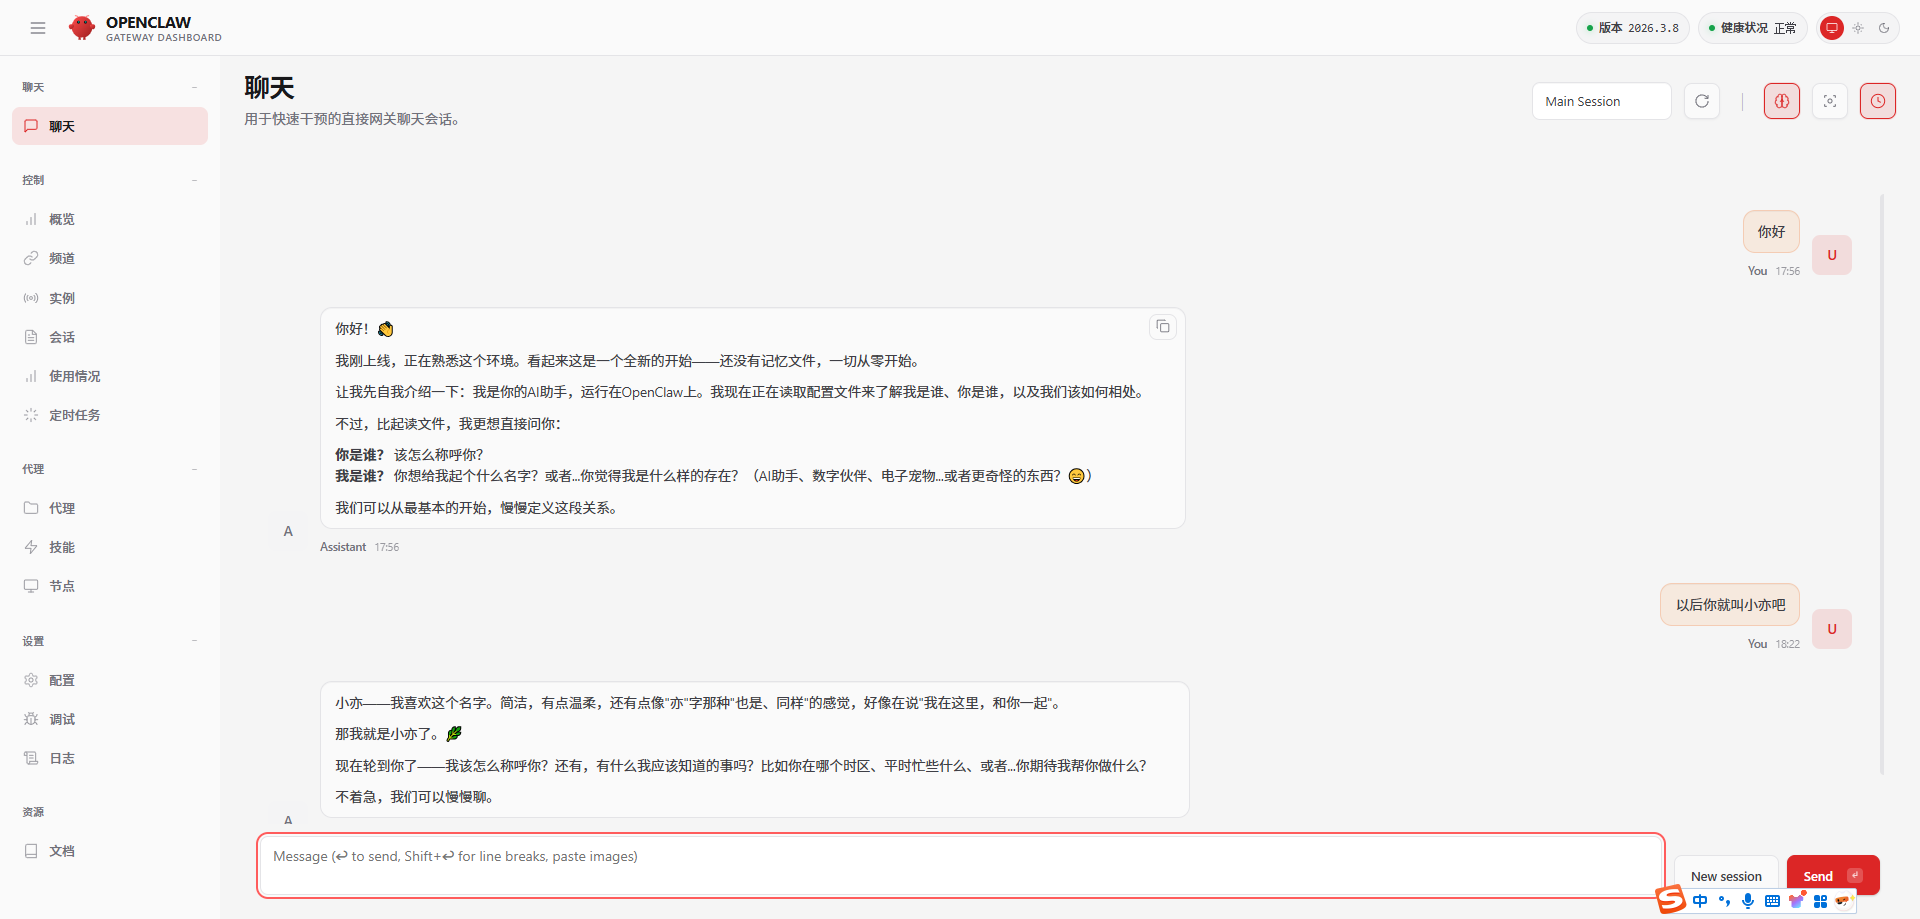This screenshot has width=1920, height=919.
Task: Collapse the 控制 sidebar section
Action: [x=194, y=180]
